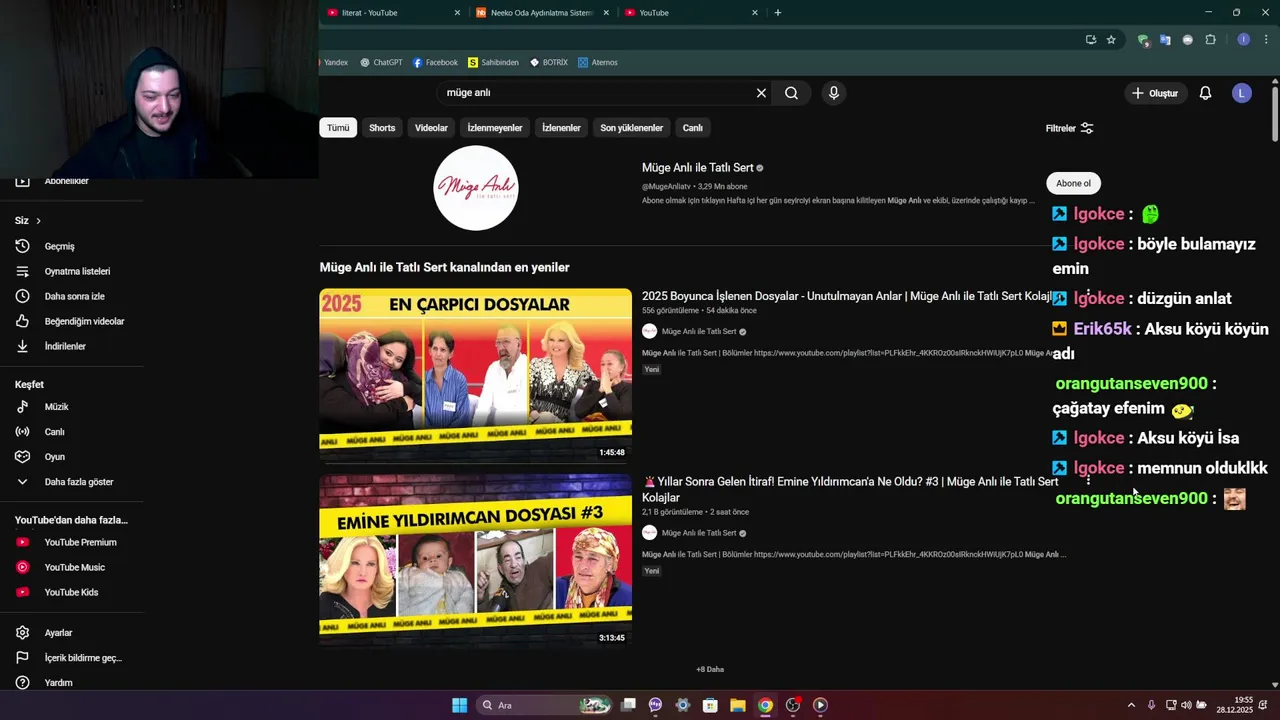Show hidden tray icons chevron
1280x720 pixels.
(x=1131, y=705)
